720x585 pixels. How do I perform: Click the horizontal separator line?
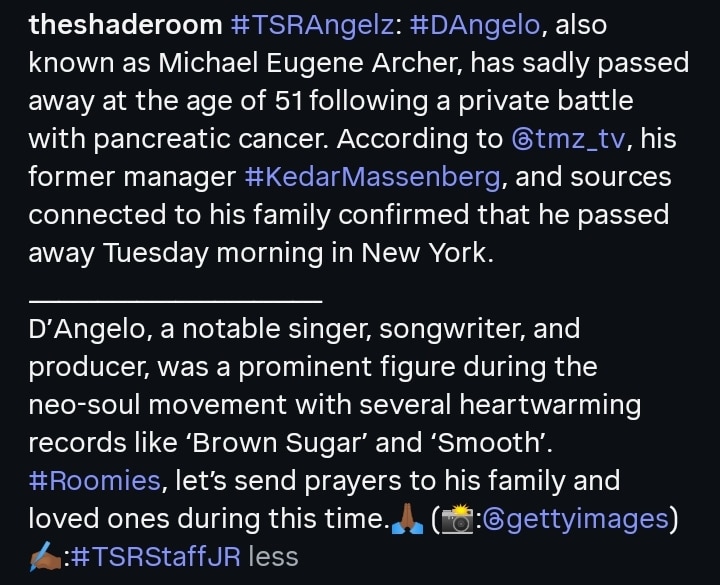coord(175,300)
